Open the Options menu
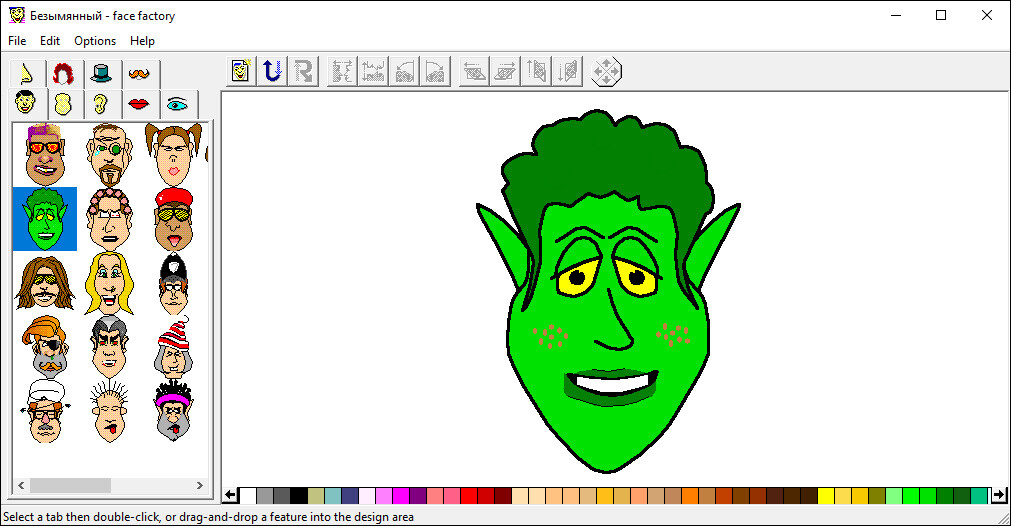Image resolution: width=1011 pixels, height=526 pixels. pyautogui.click(x=95, y=41)
